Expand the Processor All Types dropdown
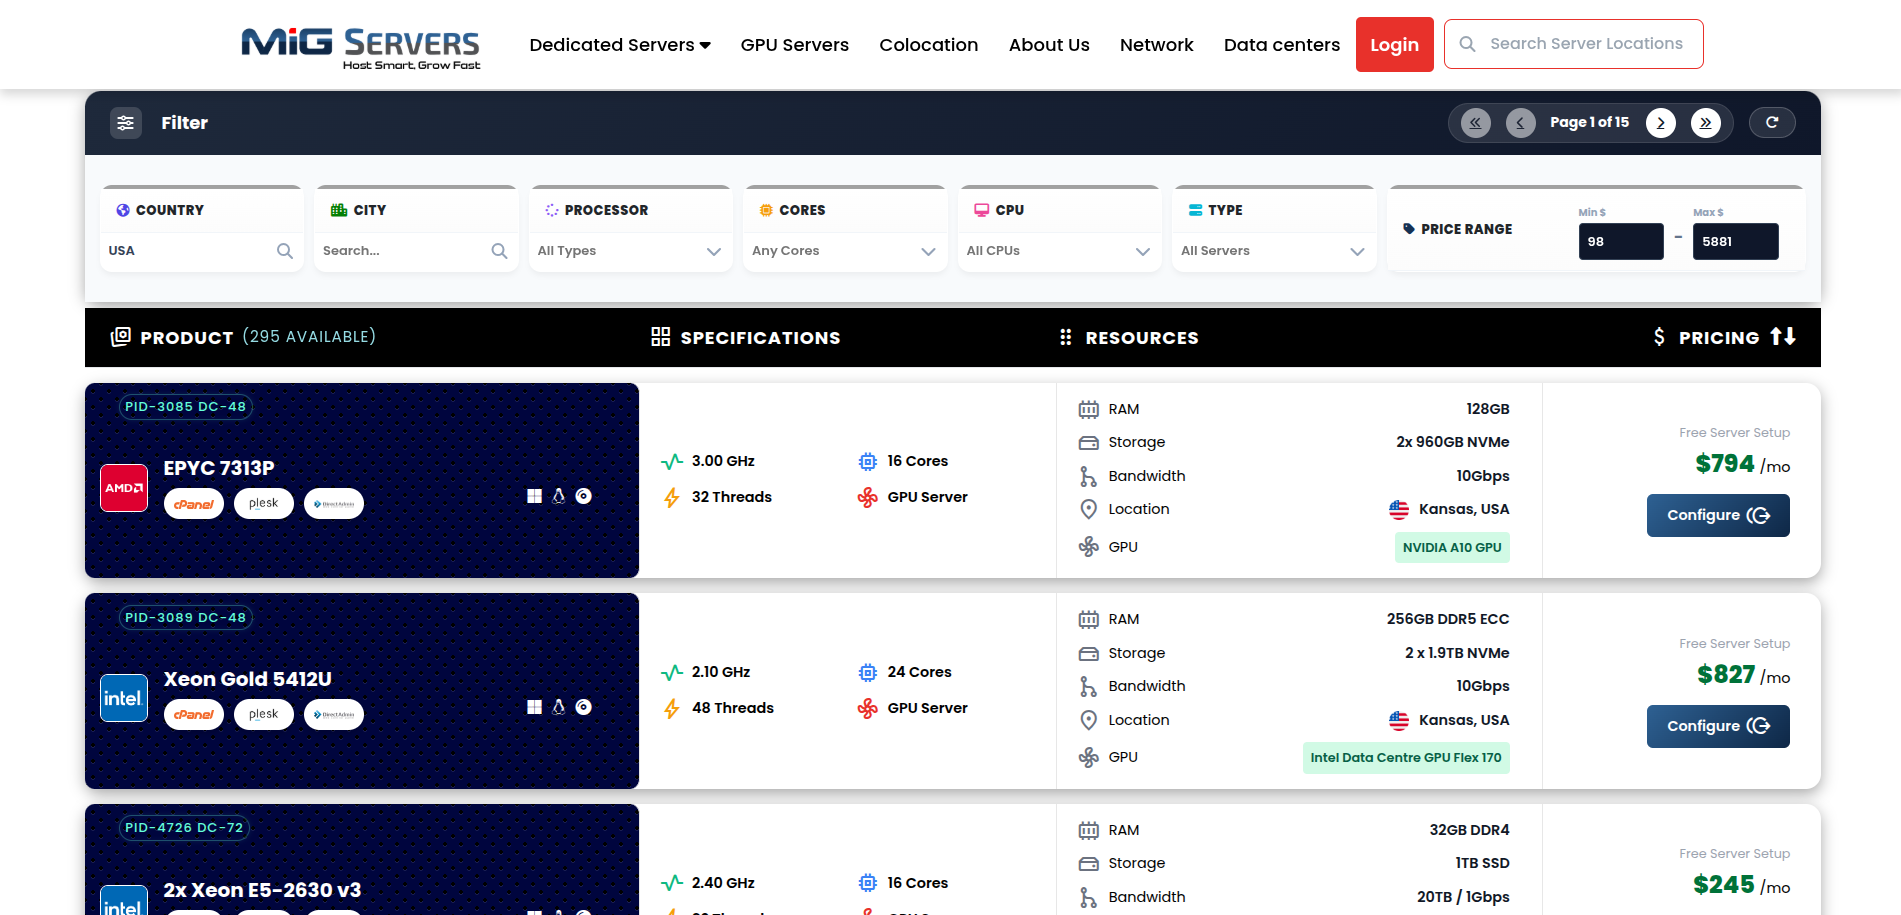The width and height of the screenshot is (1901, 915). (x=630, y=251)
